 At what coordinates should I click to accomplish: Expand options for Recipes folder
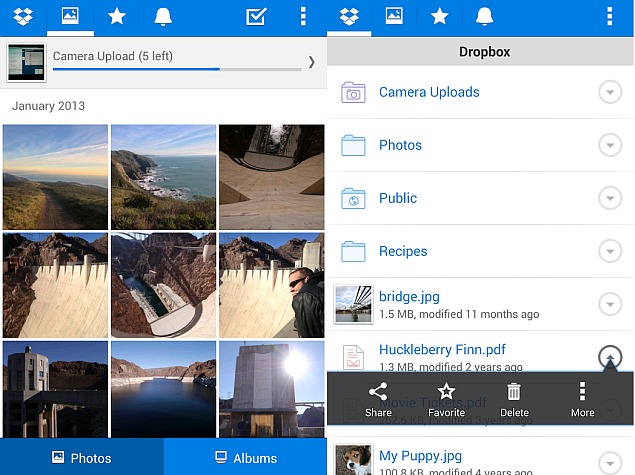pos(610,251)
